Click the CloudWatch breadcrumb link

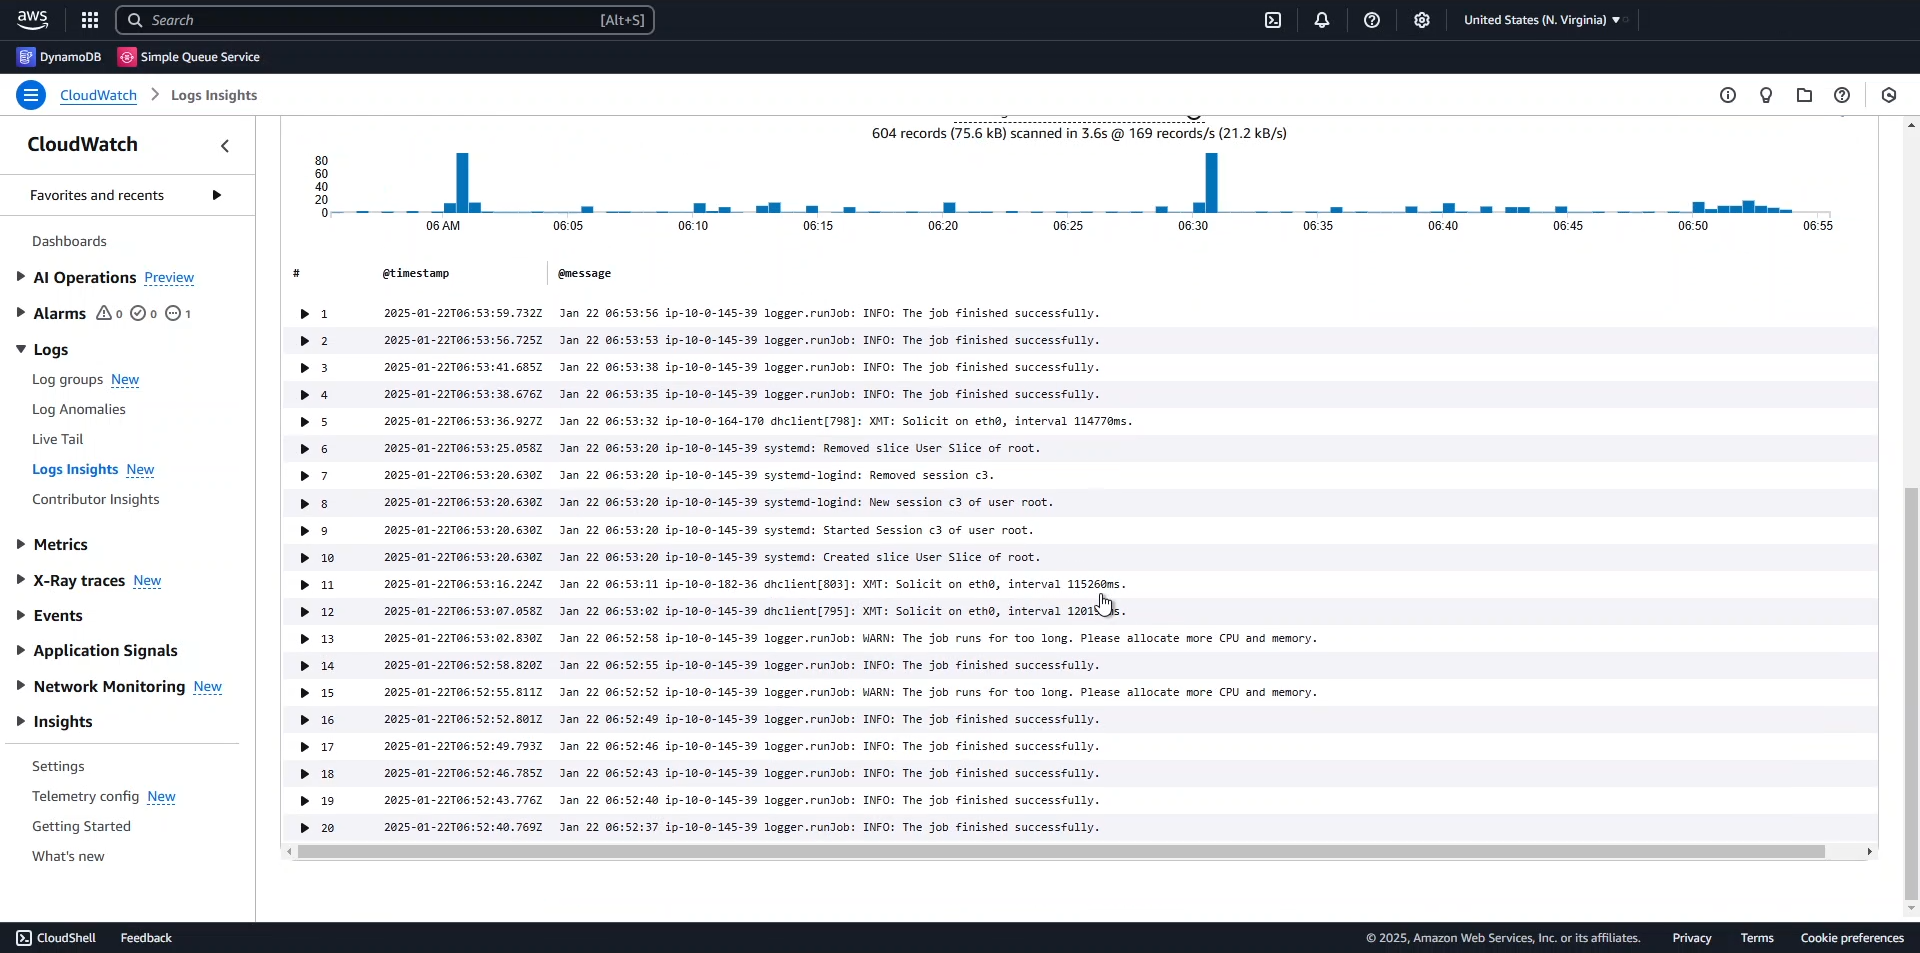click(98, 95)
